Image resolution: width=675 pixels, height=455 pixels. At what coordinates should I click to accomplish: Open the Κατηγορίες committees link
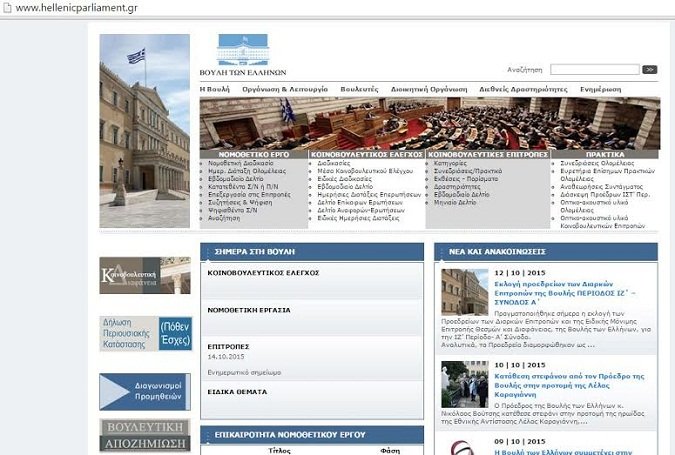coord(450,163)
